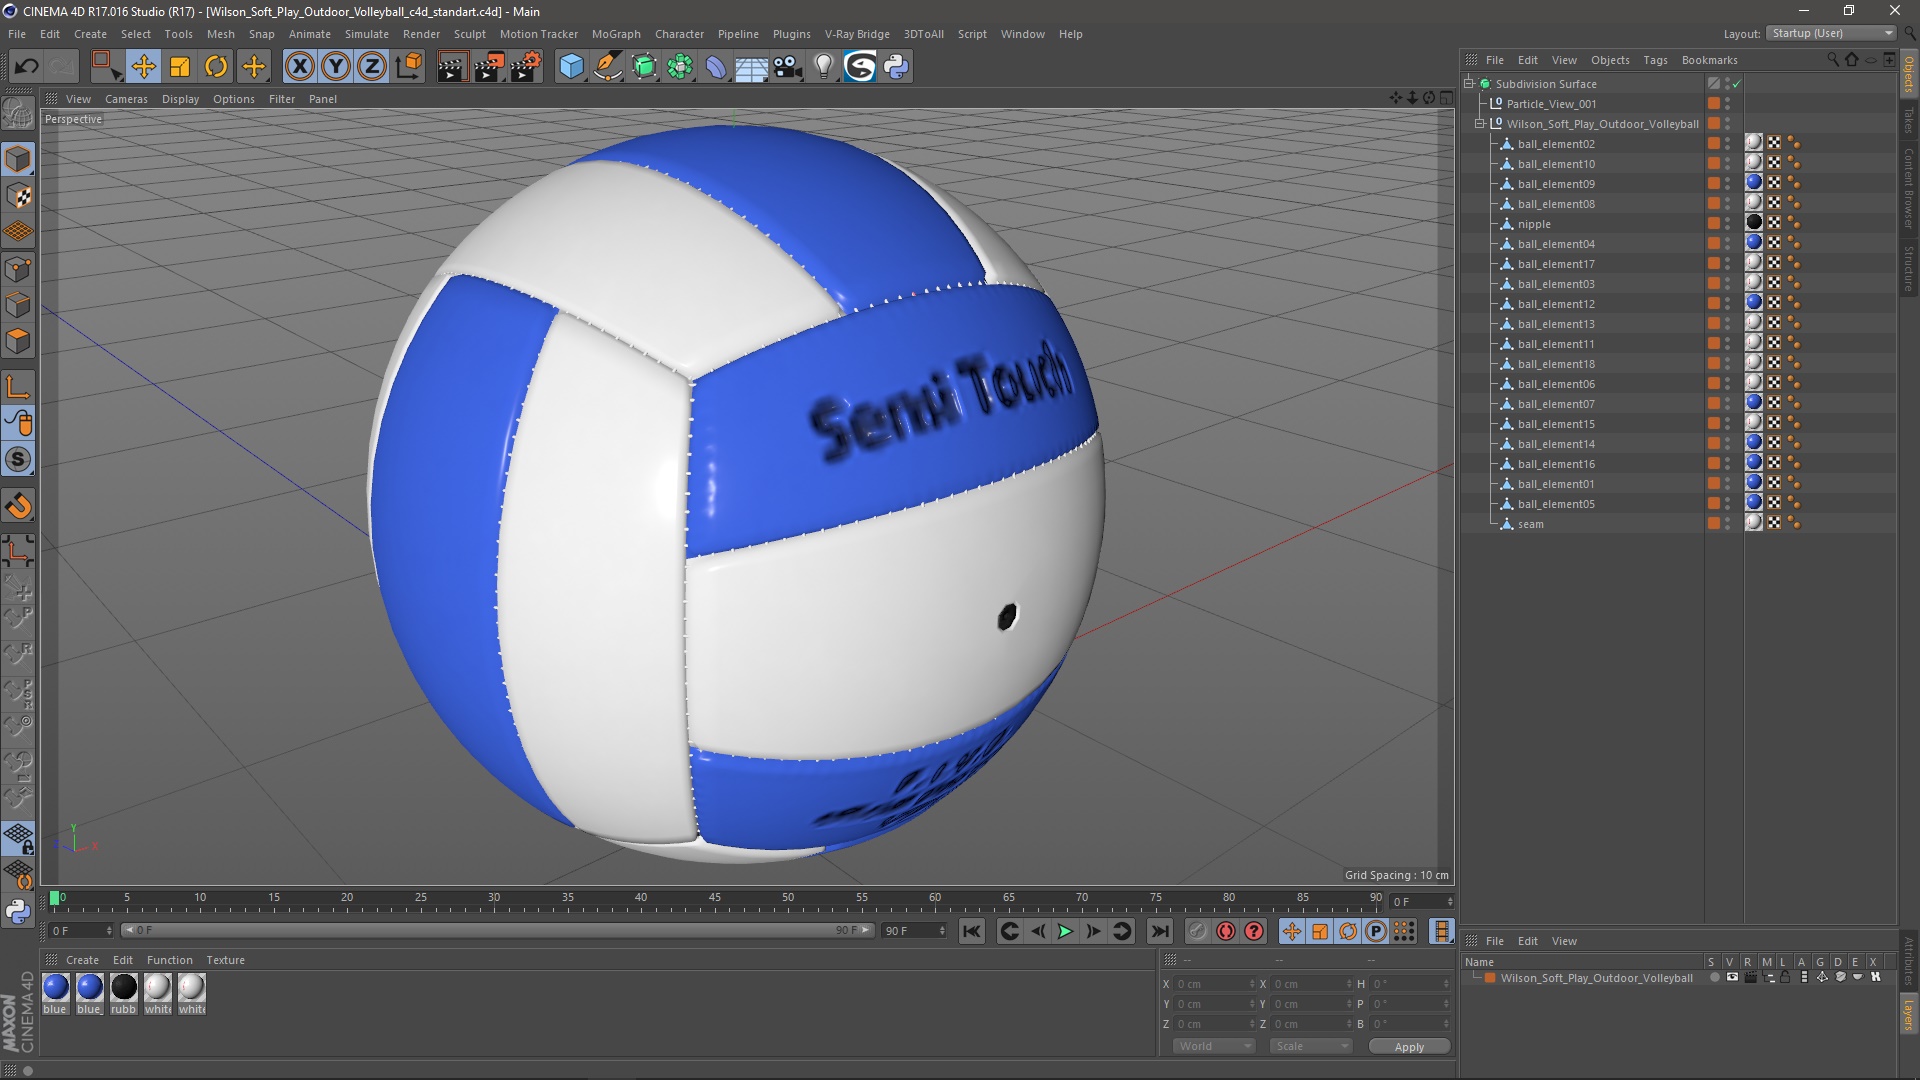The image size is (1920, 1080).
Task: Open viewport Display menu
Action: pos(180,99)
